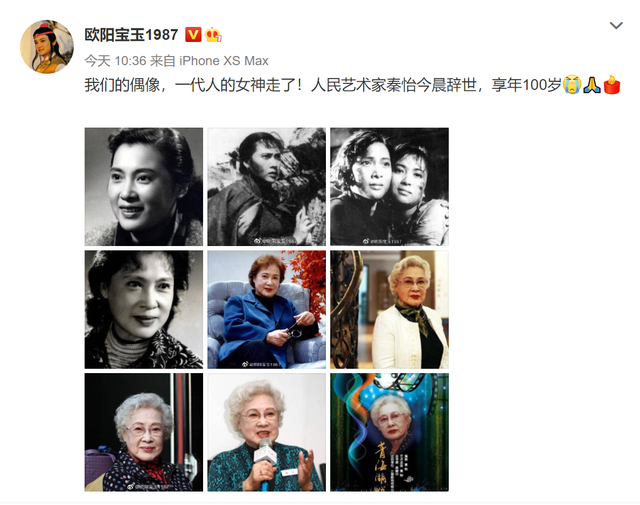Screen dimensions: 640x505
Task: Open the polka dot outfit photo thumbnail
Action: (x=144, y=432)
